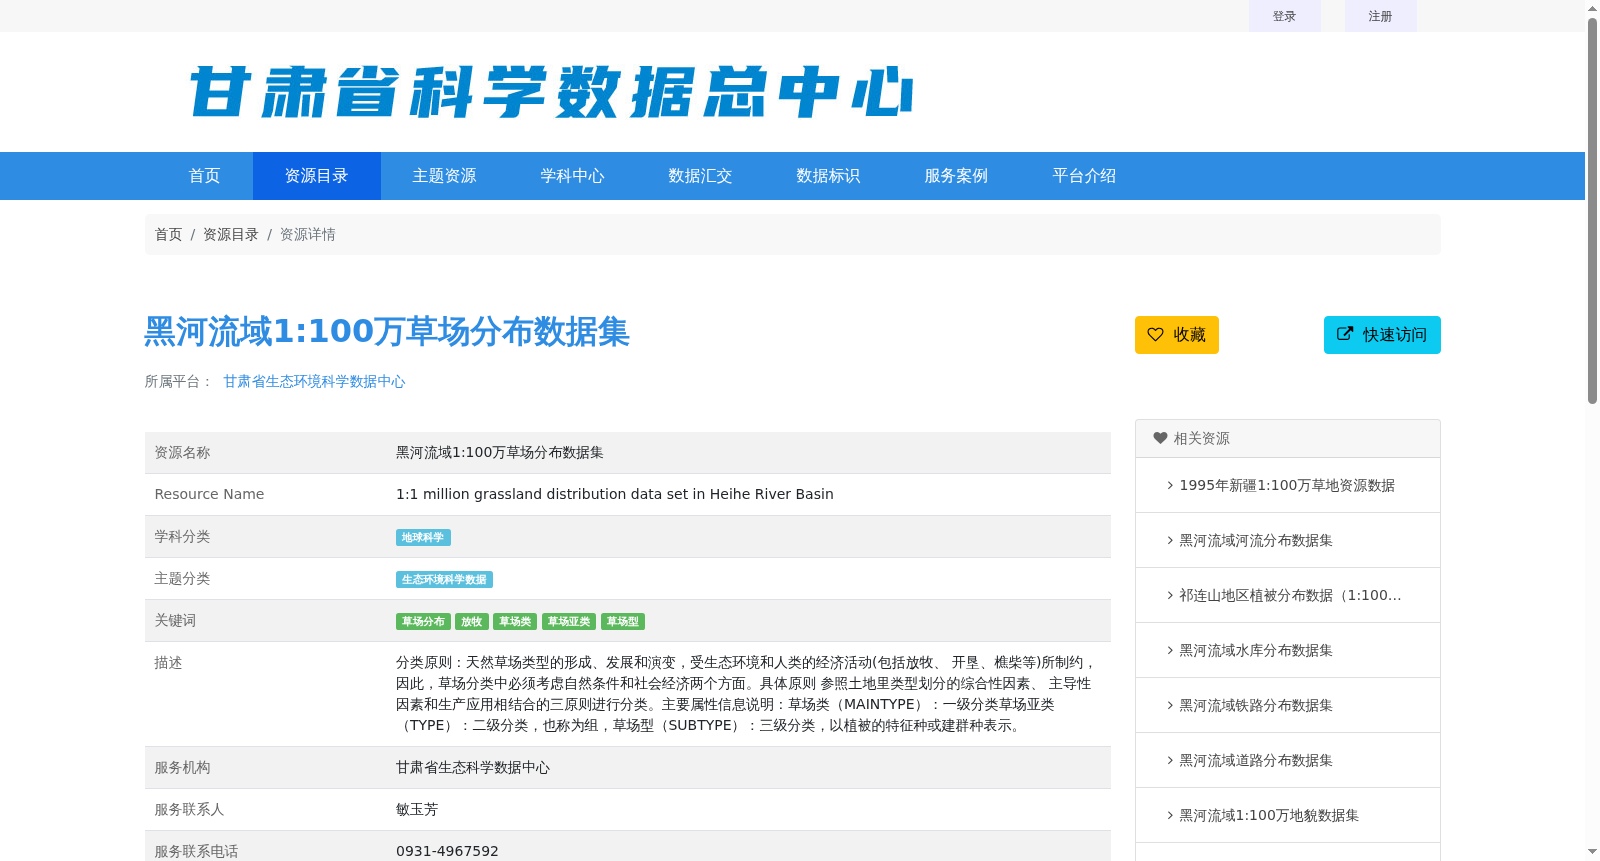Click the 甘肃省生态科学数据中心 service organization value
The image size is (1600, 861).
473,767
